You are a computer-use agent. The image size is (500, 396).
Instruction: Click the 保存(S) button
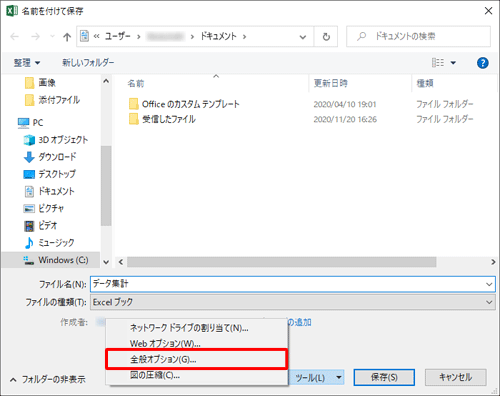384,377
